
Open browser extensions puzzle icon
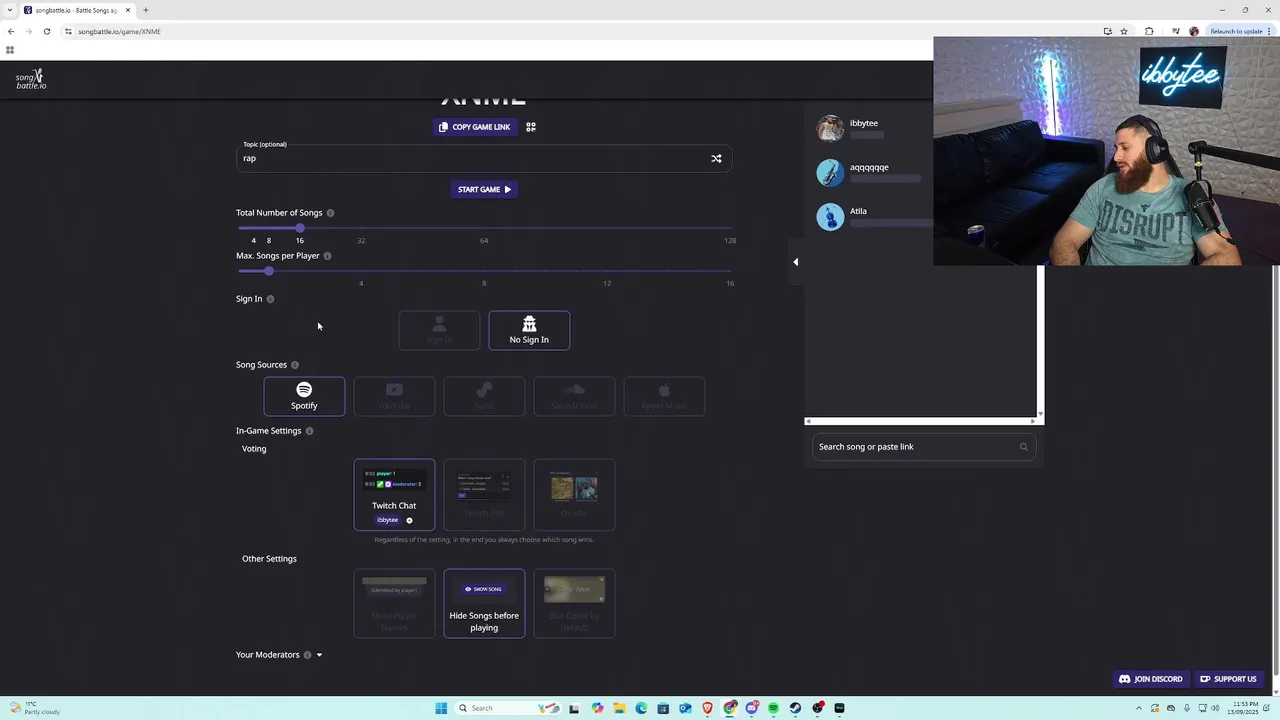1149,31
